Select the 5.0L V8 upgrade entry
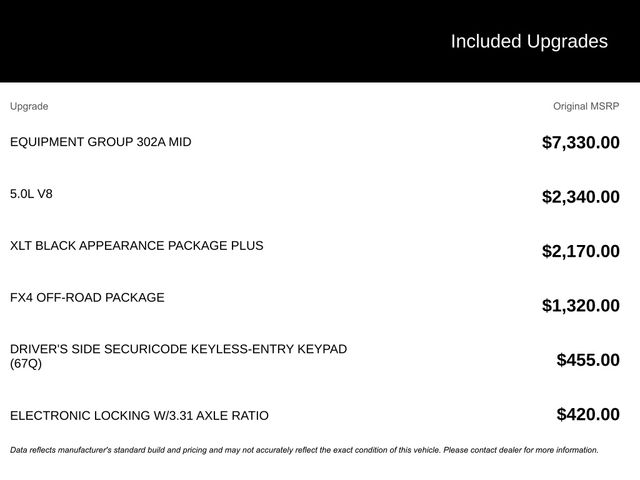Viewport: 640px width, 480px height. (x=31, y=194)
